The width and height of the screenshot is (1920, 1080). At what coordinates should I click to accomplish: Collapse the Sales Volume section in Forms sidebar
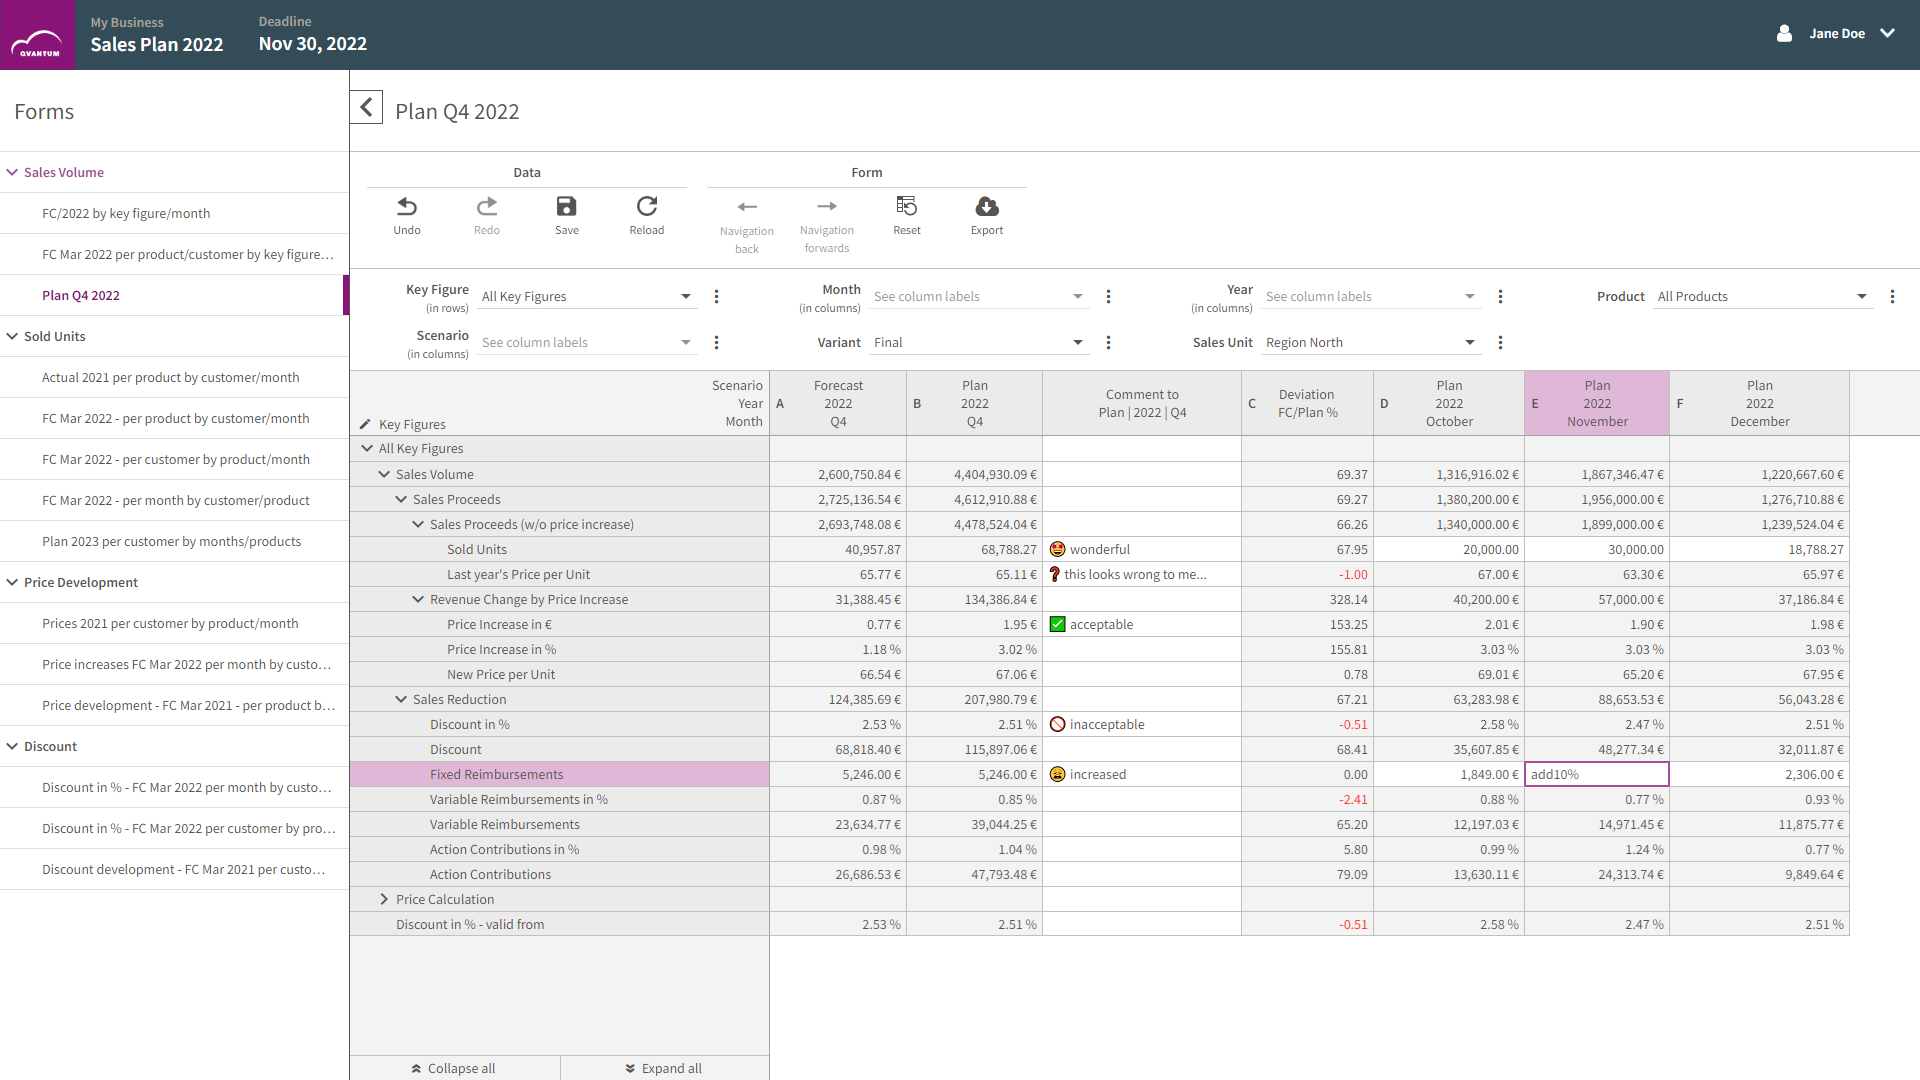(12, 173)
